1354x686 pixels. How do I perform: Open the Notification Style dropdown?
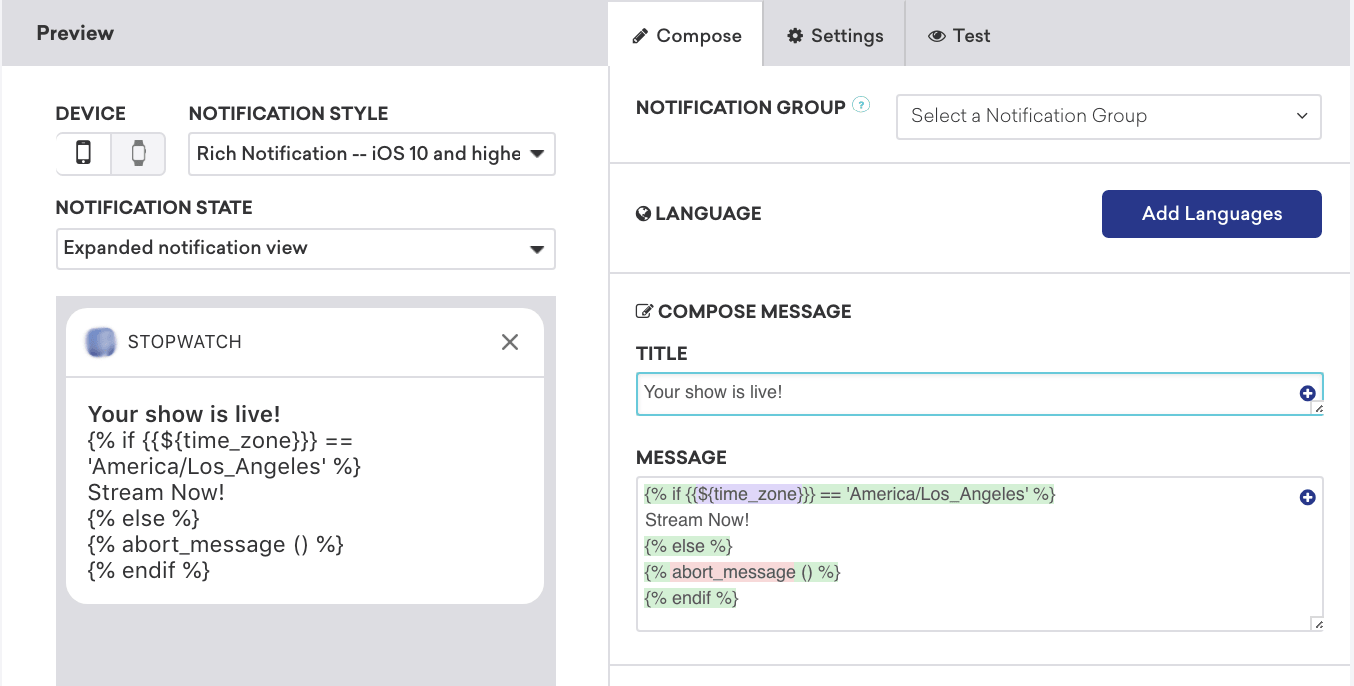click(x=371, y=154)
